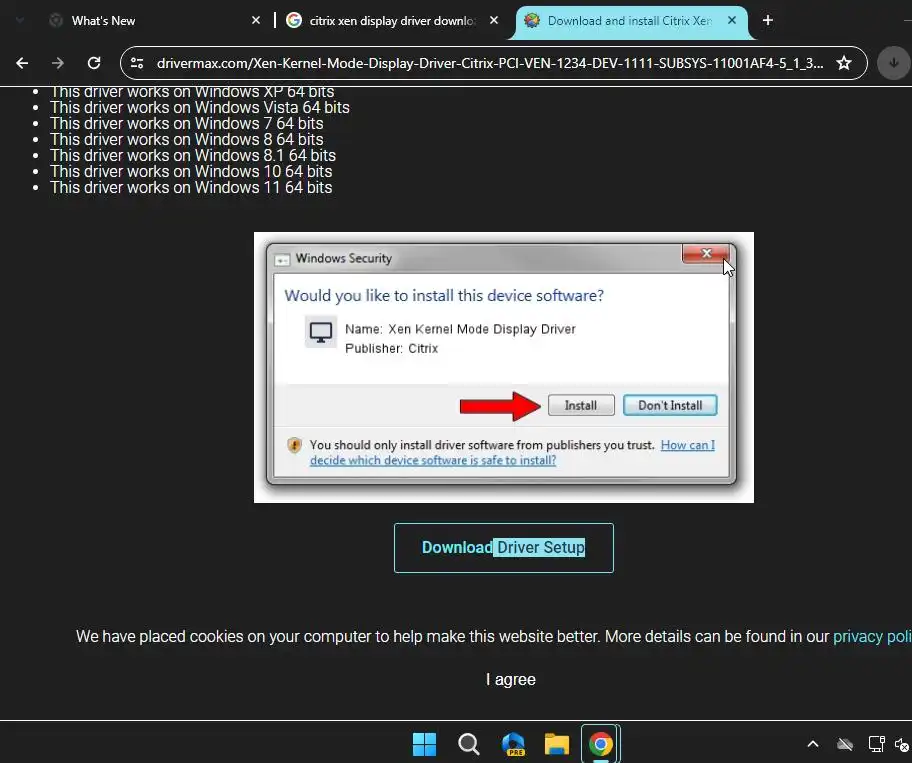Open the Windows Start menu
912x763 pixels.
[424, 744]
